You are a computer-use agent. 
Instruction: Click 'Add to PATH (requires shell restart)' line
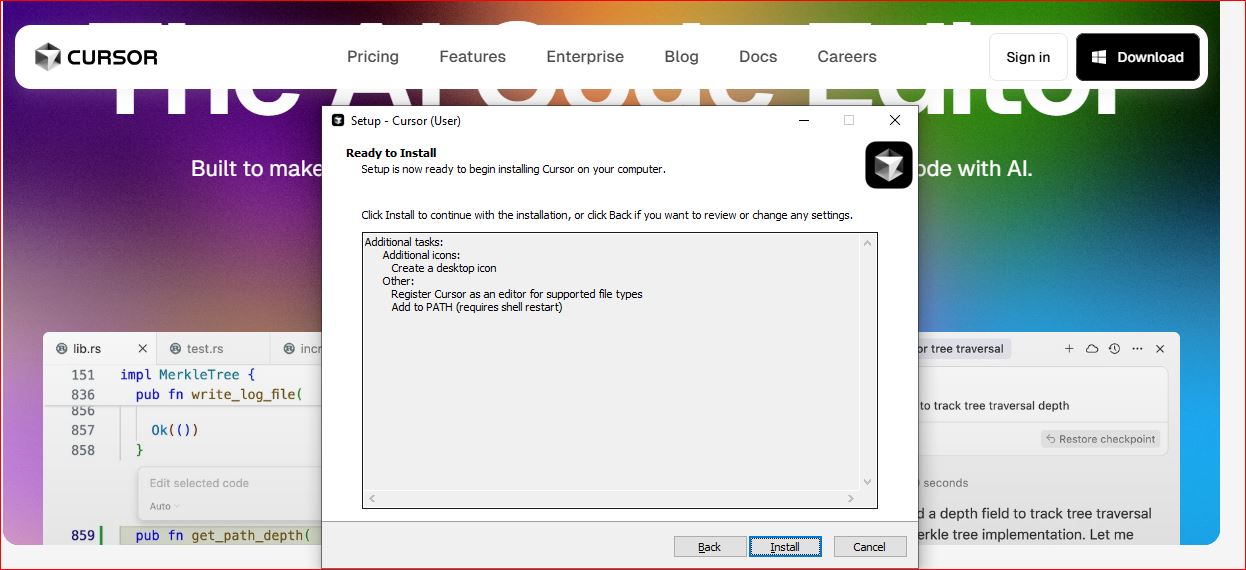[x=477, y=307]
